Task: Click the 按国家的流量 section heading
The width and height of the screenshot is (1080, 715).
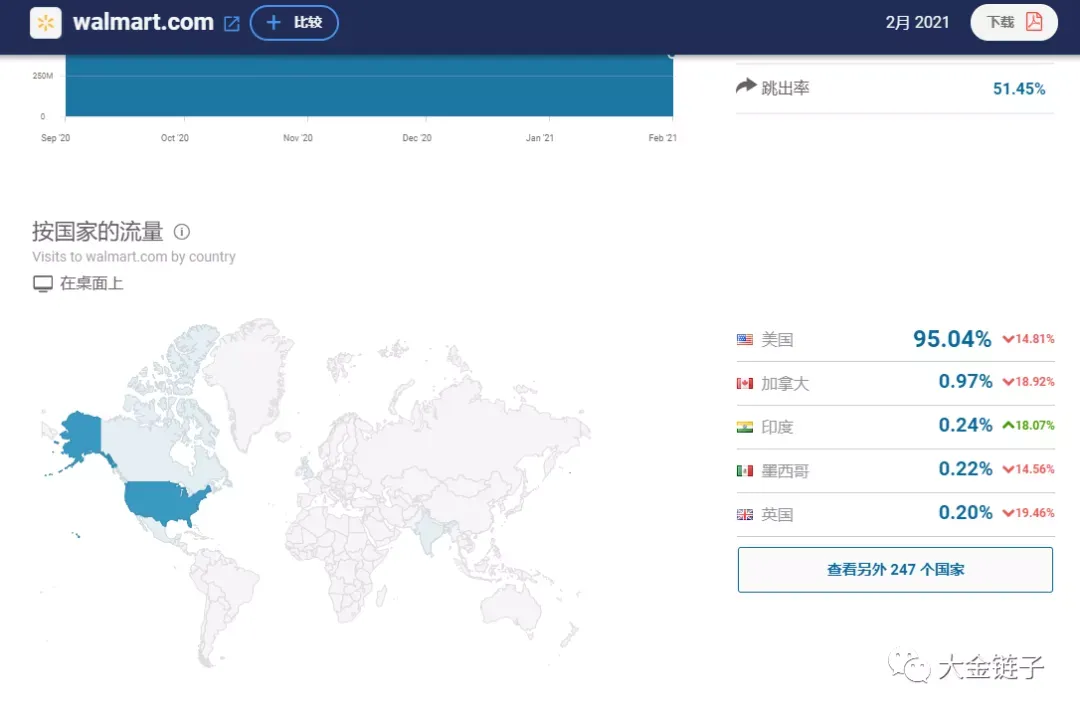Action: tap(97, 231)
